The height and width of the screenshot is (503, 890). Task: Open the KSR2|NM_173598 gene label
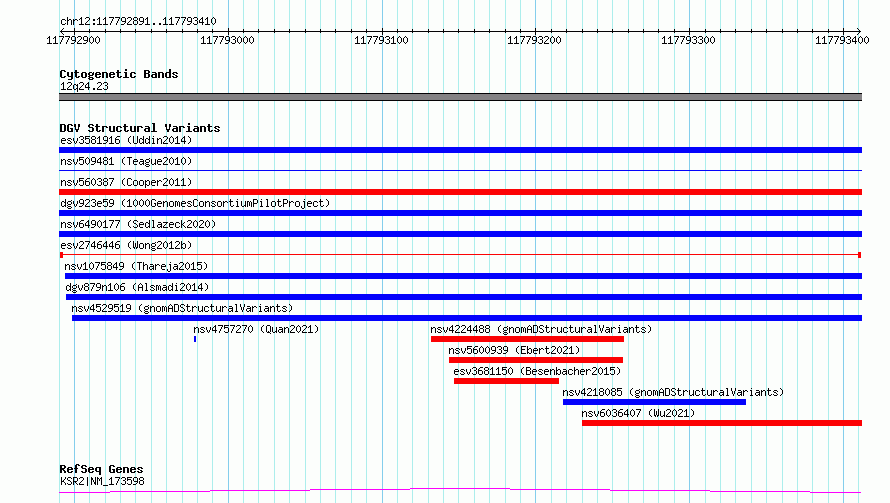(102, 481)
